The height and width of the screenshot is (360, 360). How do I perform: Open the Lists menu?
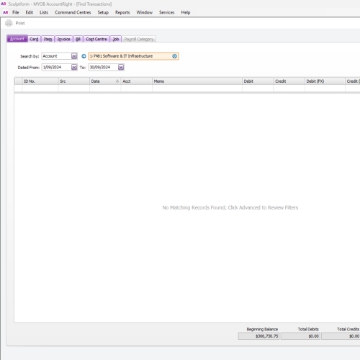(x=44, y=12)
